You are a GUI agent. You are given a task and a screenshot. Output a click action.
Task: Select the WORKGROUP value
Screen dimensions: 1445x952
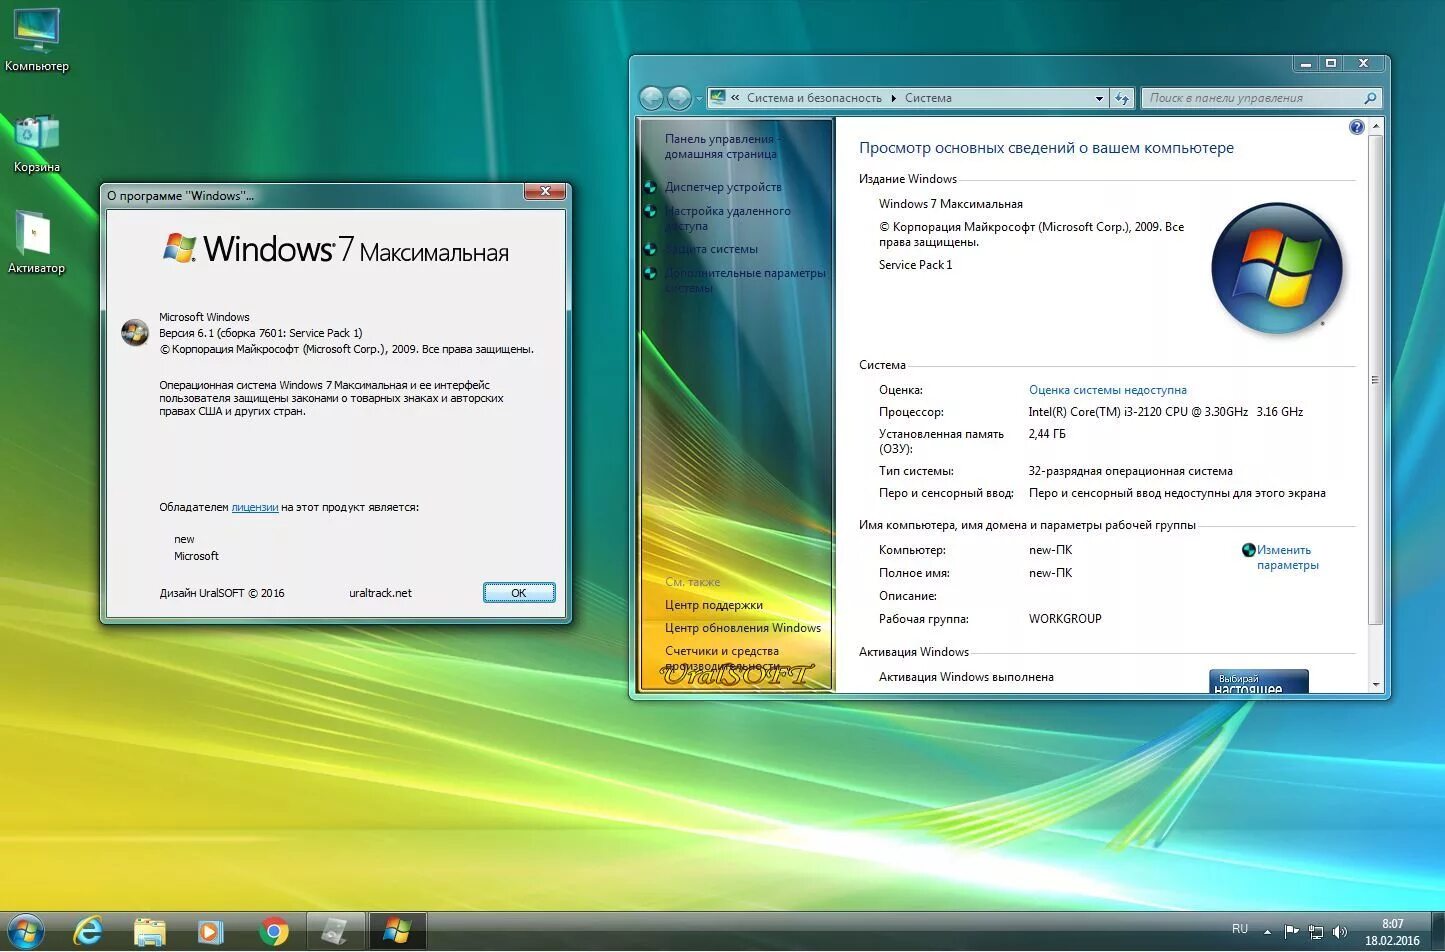coord(1065,619)
